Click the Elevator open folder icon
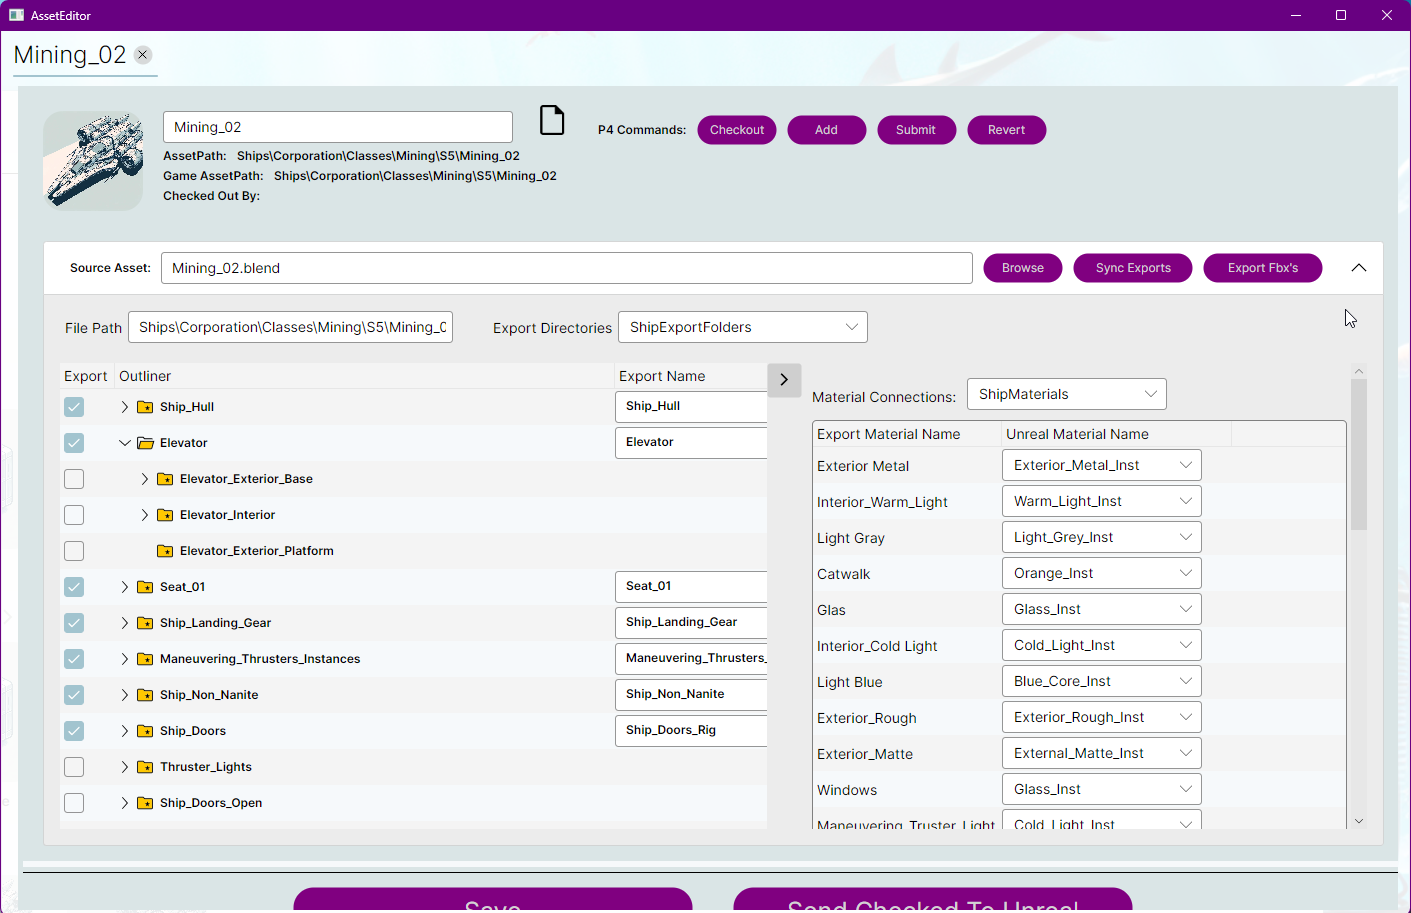Viewport: 1411px width, 913px height. pyautogui.click(x=145, y=443)
